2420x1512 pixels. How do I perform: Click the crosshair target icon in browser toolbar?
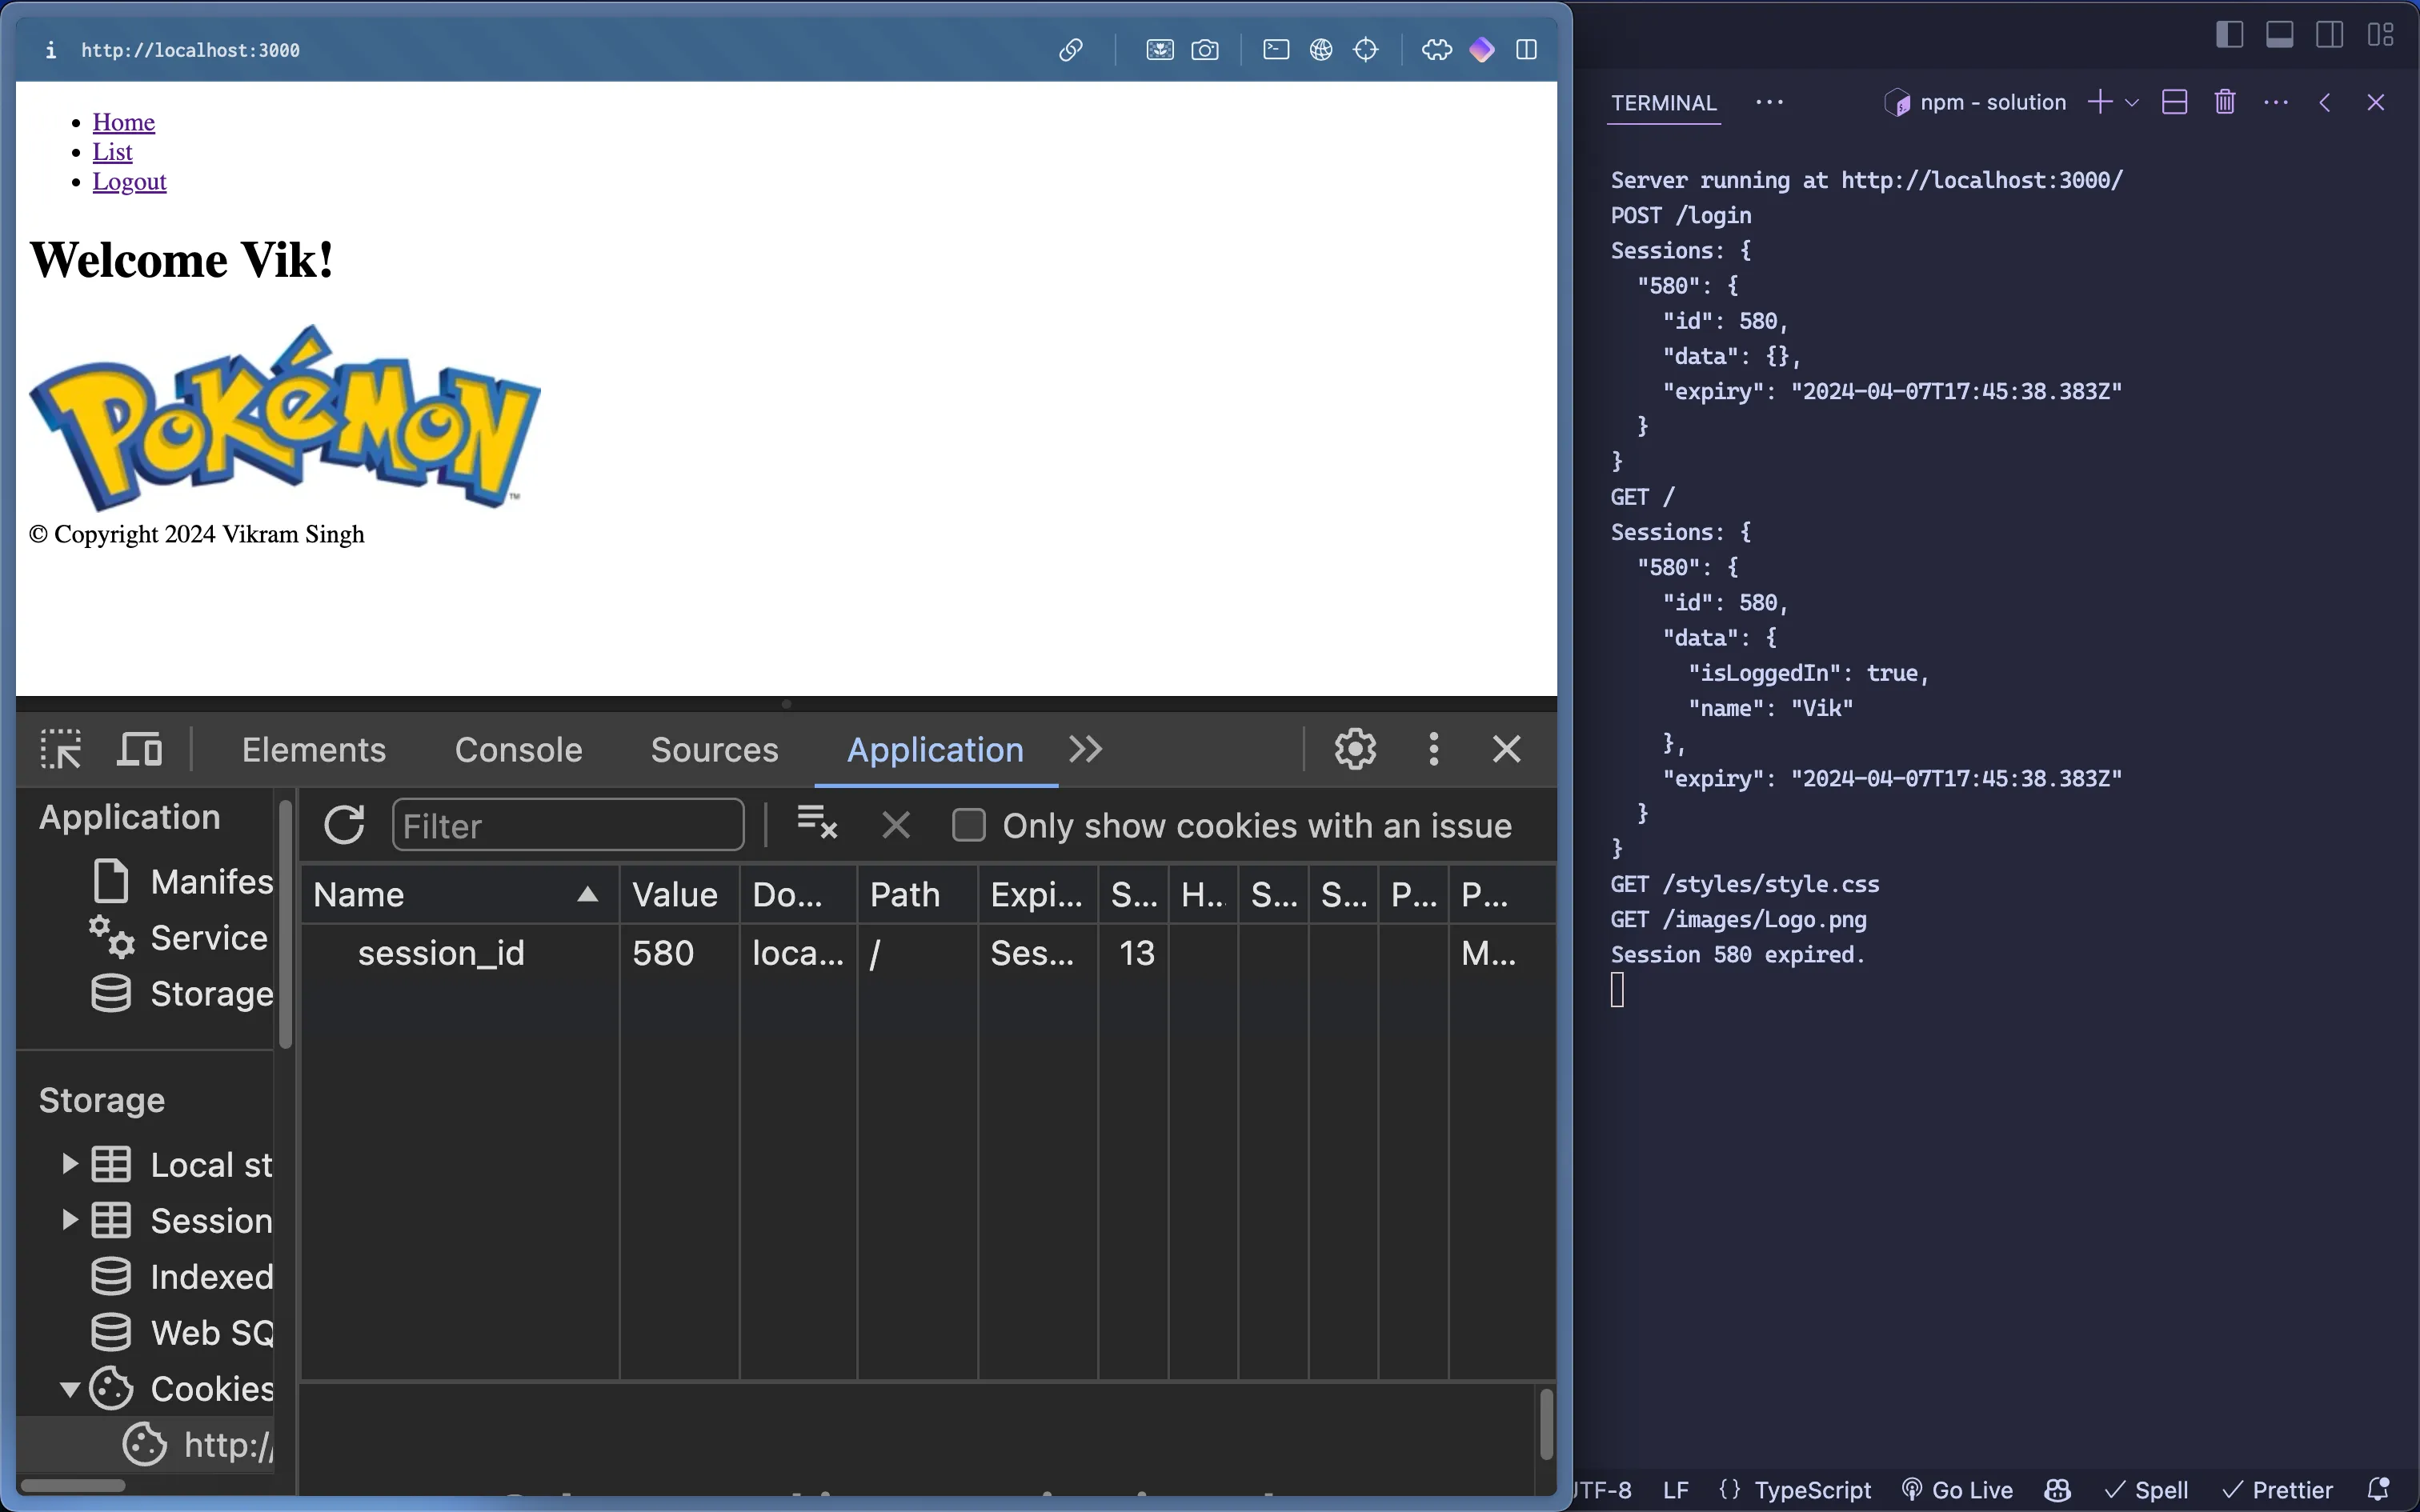pos(1366,50)
